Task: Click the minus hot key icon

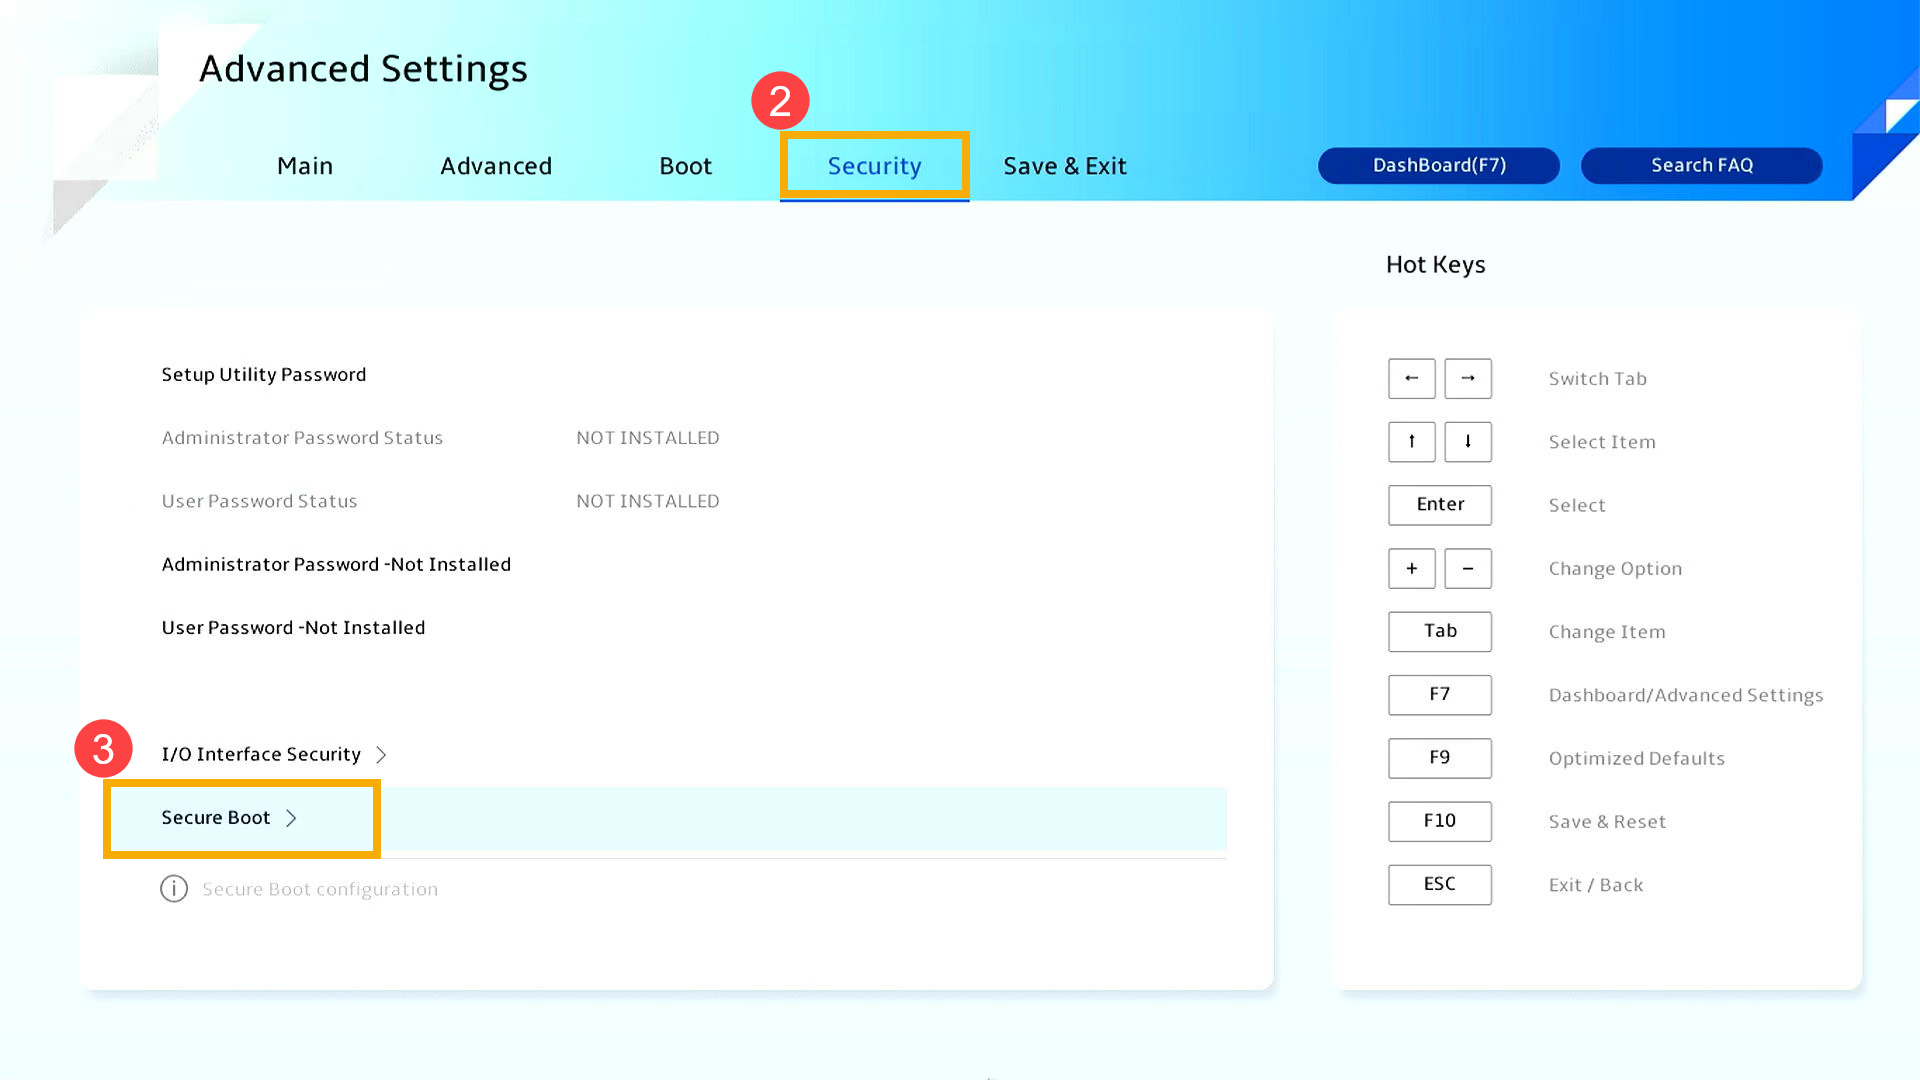Action: tap(1467, 568)
